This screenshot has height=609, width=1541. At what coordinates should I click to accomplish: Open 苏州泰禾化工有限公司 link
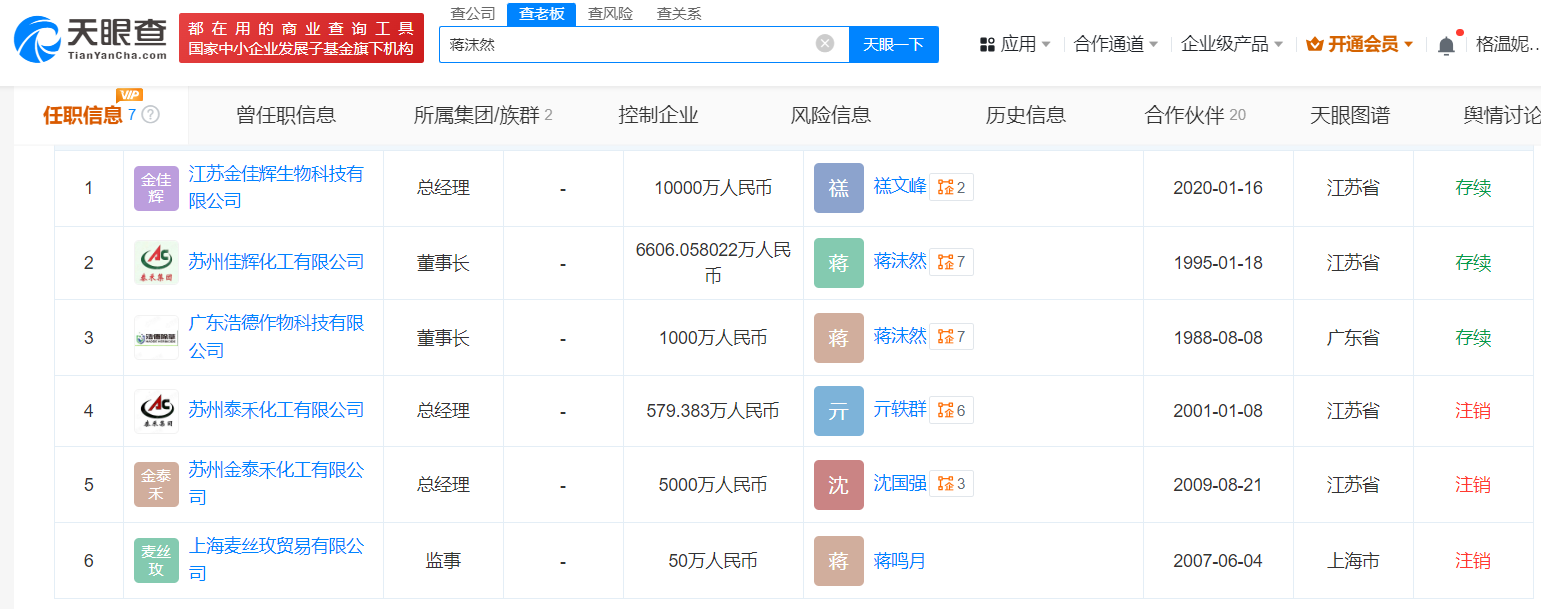(276, 410)
